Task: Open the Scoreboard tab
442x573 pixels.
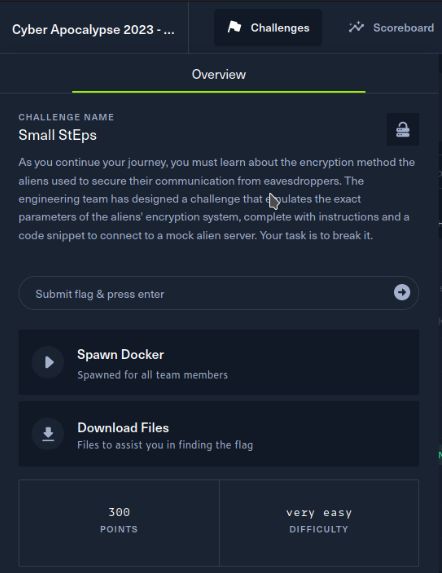Action: point(392,28)
